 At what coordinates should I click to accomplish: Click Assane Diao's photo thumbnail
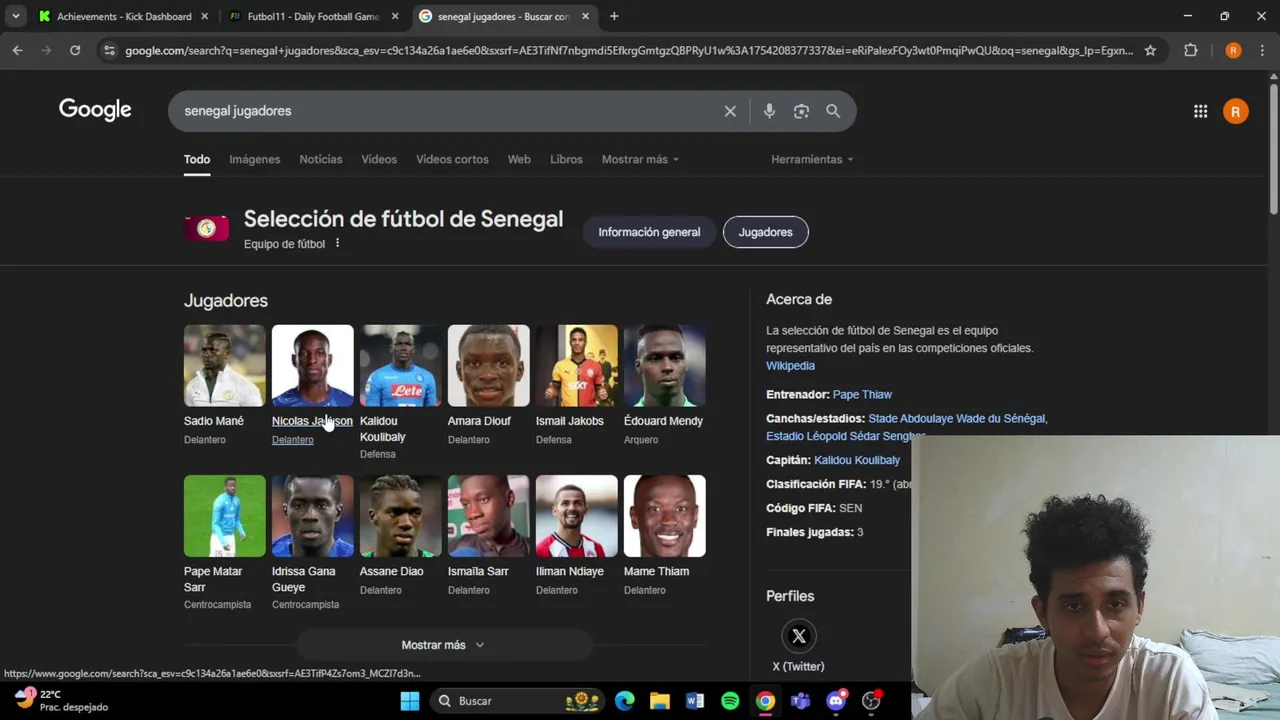tap(401, 516)
